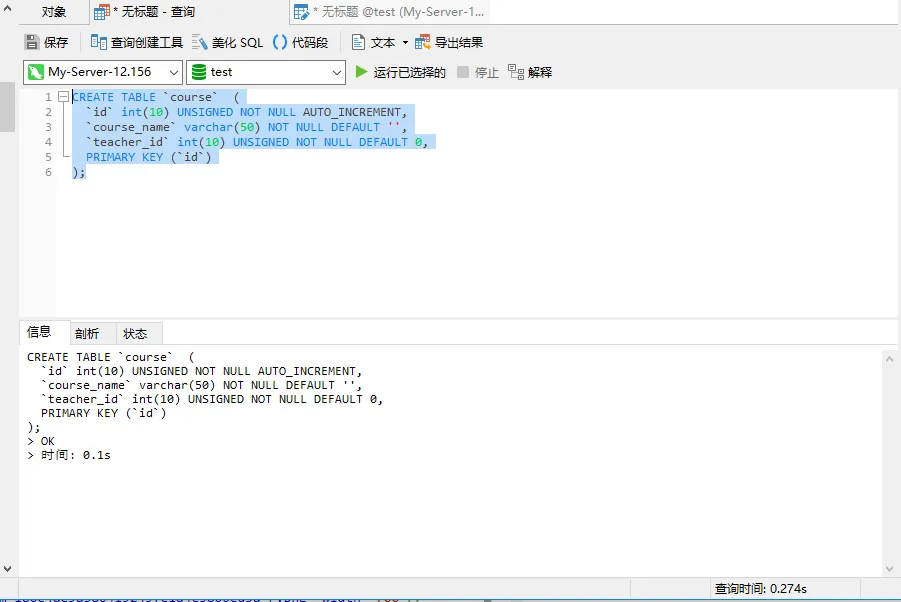The width and height of the screenshot is (901, 602).
Task: Select the 信息 message tab
Action: click(x=40, y=333)
